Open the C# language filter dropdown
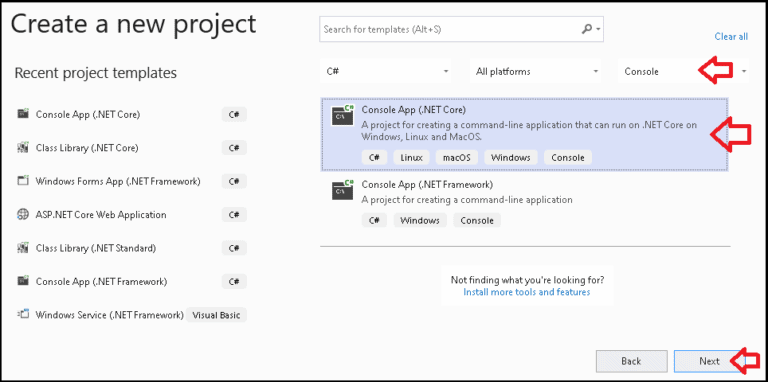Viewport: 768px width, 382px height. pos(385,72)
